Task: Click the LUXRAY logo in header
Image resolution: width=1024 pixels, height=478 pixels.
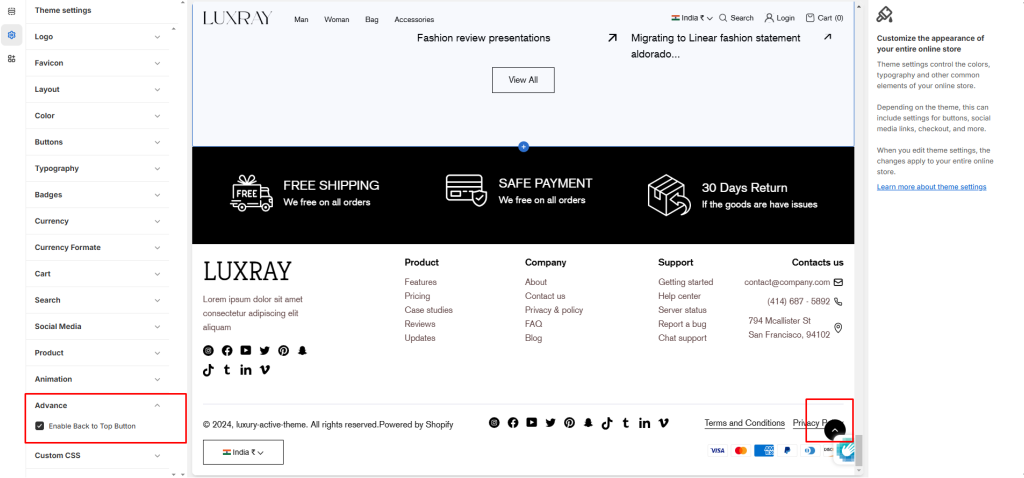Action: coord(237,18)
